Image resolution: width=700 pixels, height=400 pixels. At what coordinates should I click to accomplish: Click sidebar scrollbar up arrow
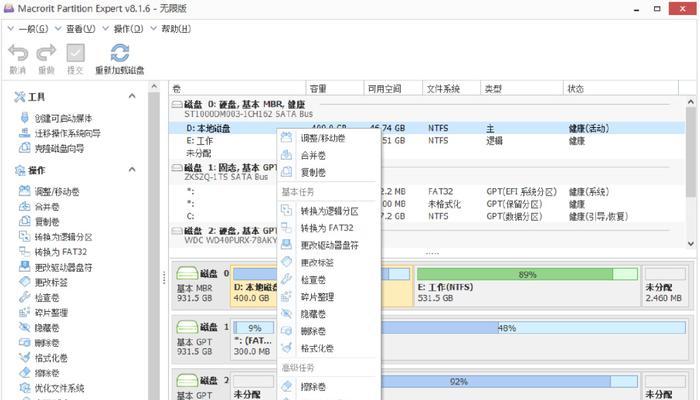click(154, 87)
